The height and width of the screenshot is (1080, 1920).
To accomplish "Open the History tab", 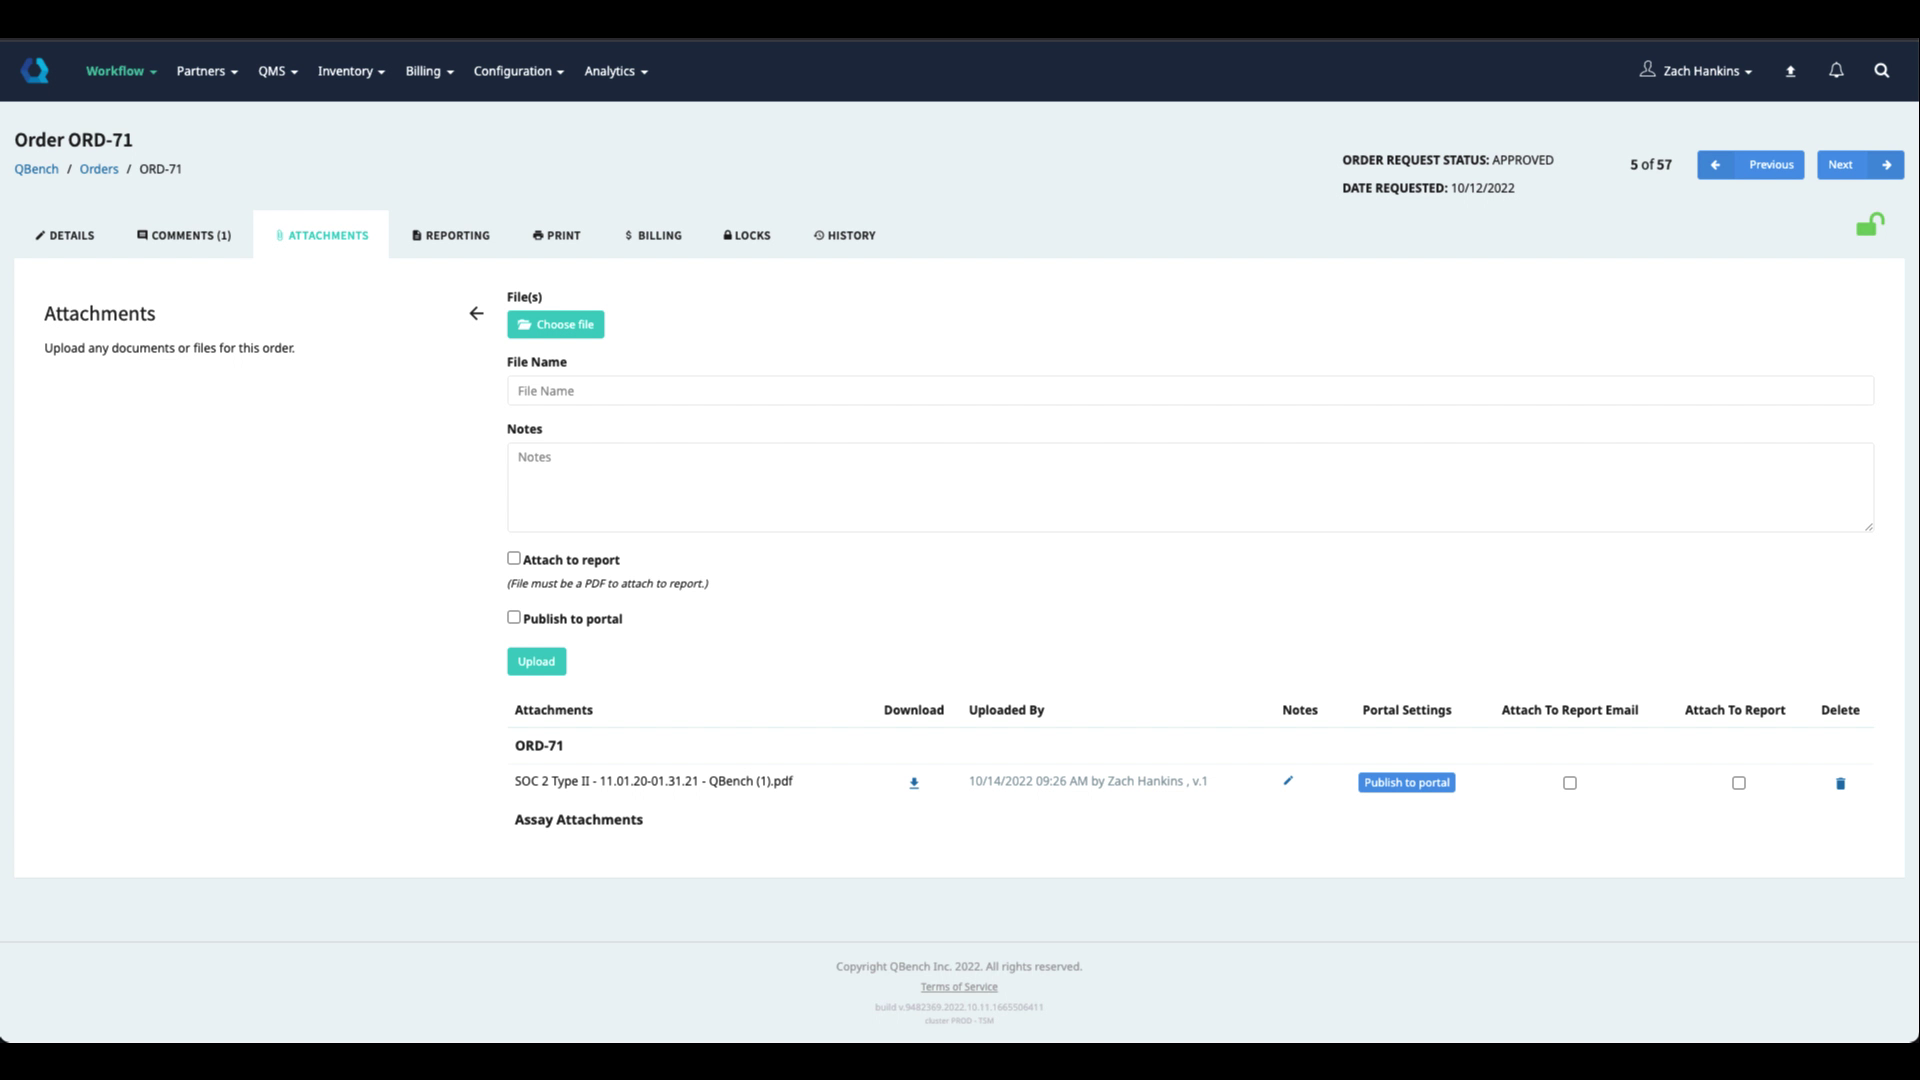I will [x=845, y=235].
